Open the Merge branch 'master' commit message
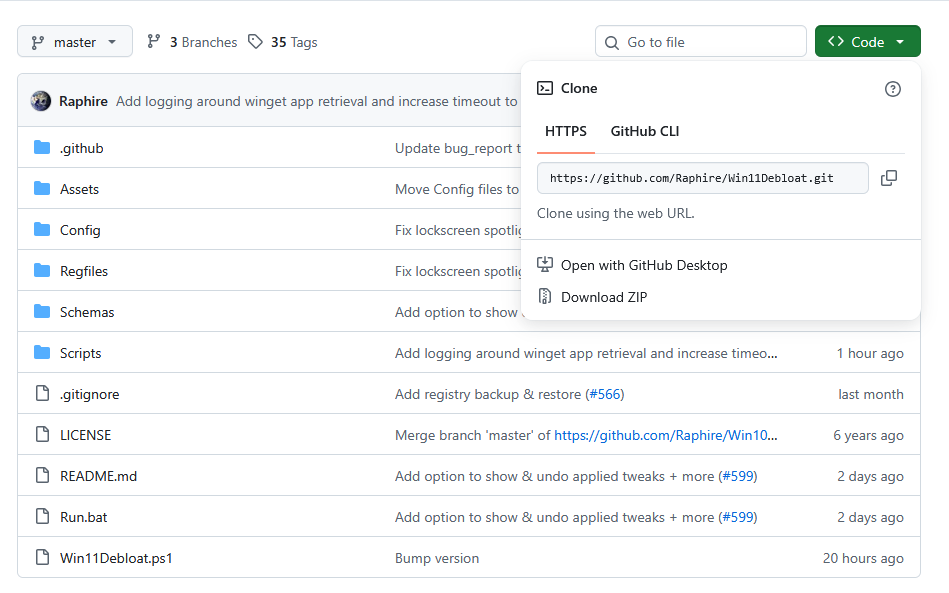 point(473,435)
